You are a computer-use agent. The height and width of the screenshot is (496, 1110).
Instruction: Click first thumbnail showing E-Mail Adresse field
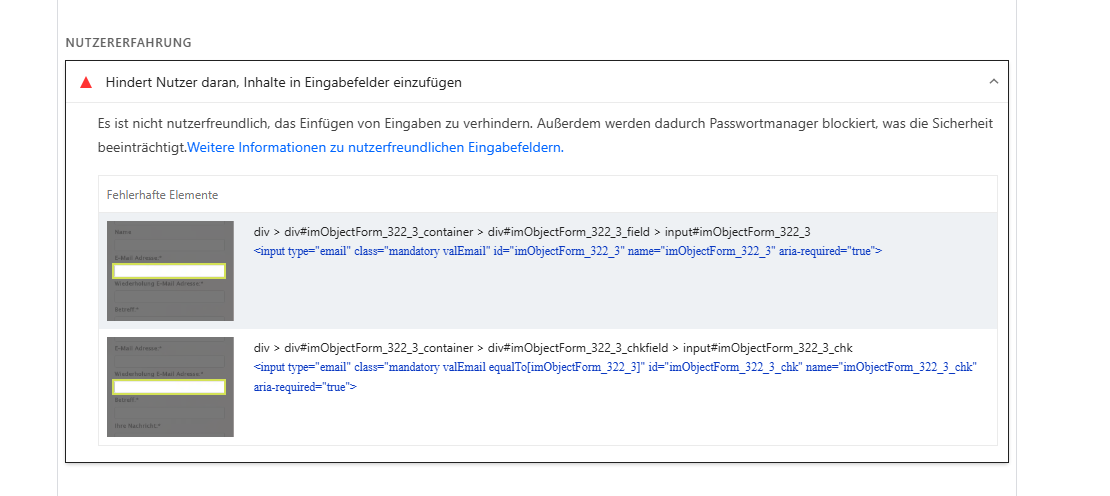tap(170, 271)
